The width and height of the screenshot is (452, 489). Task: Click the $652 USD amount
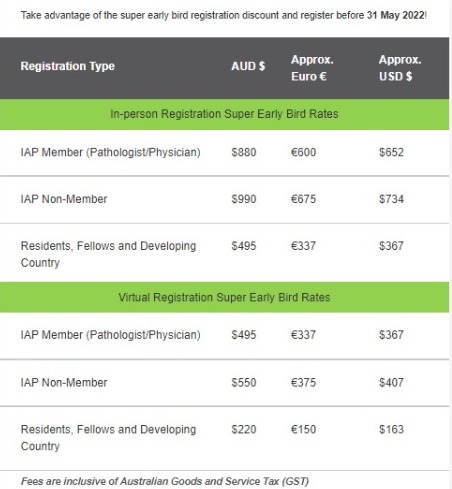(x=391, y=152)
